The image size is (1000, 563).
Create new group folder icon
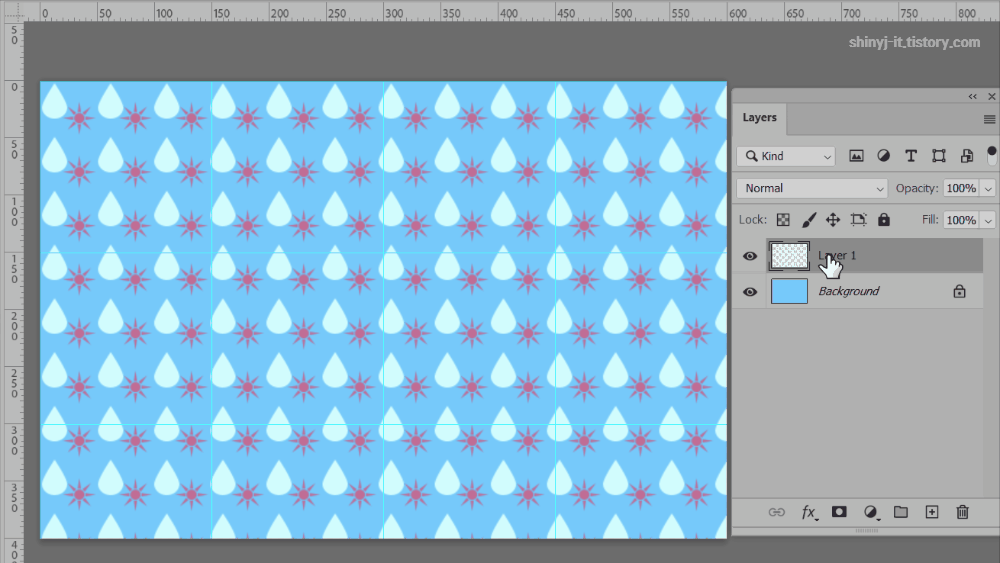901,512
